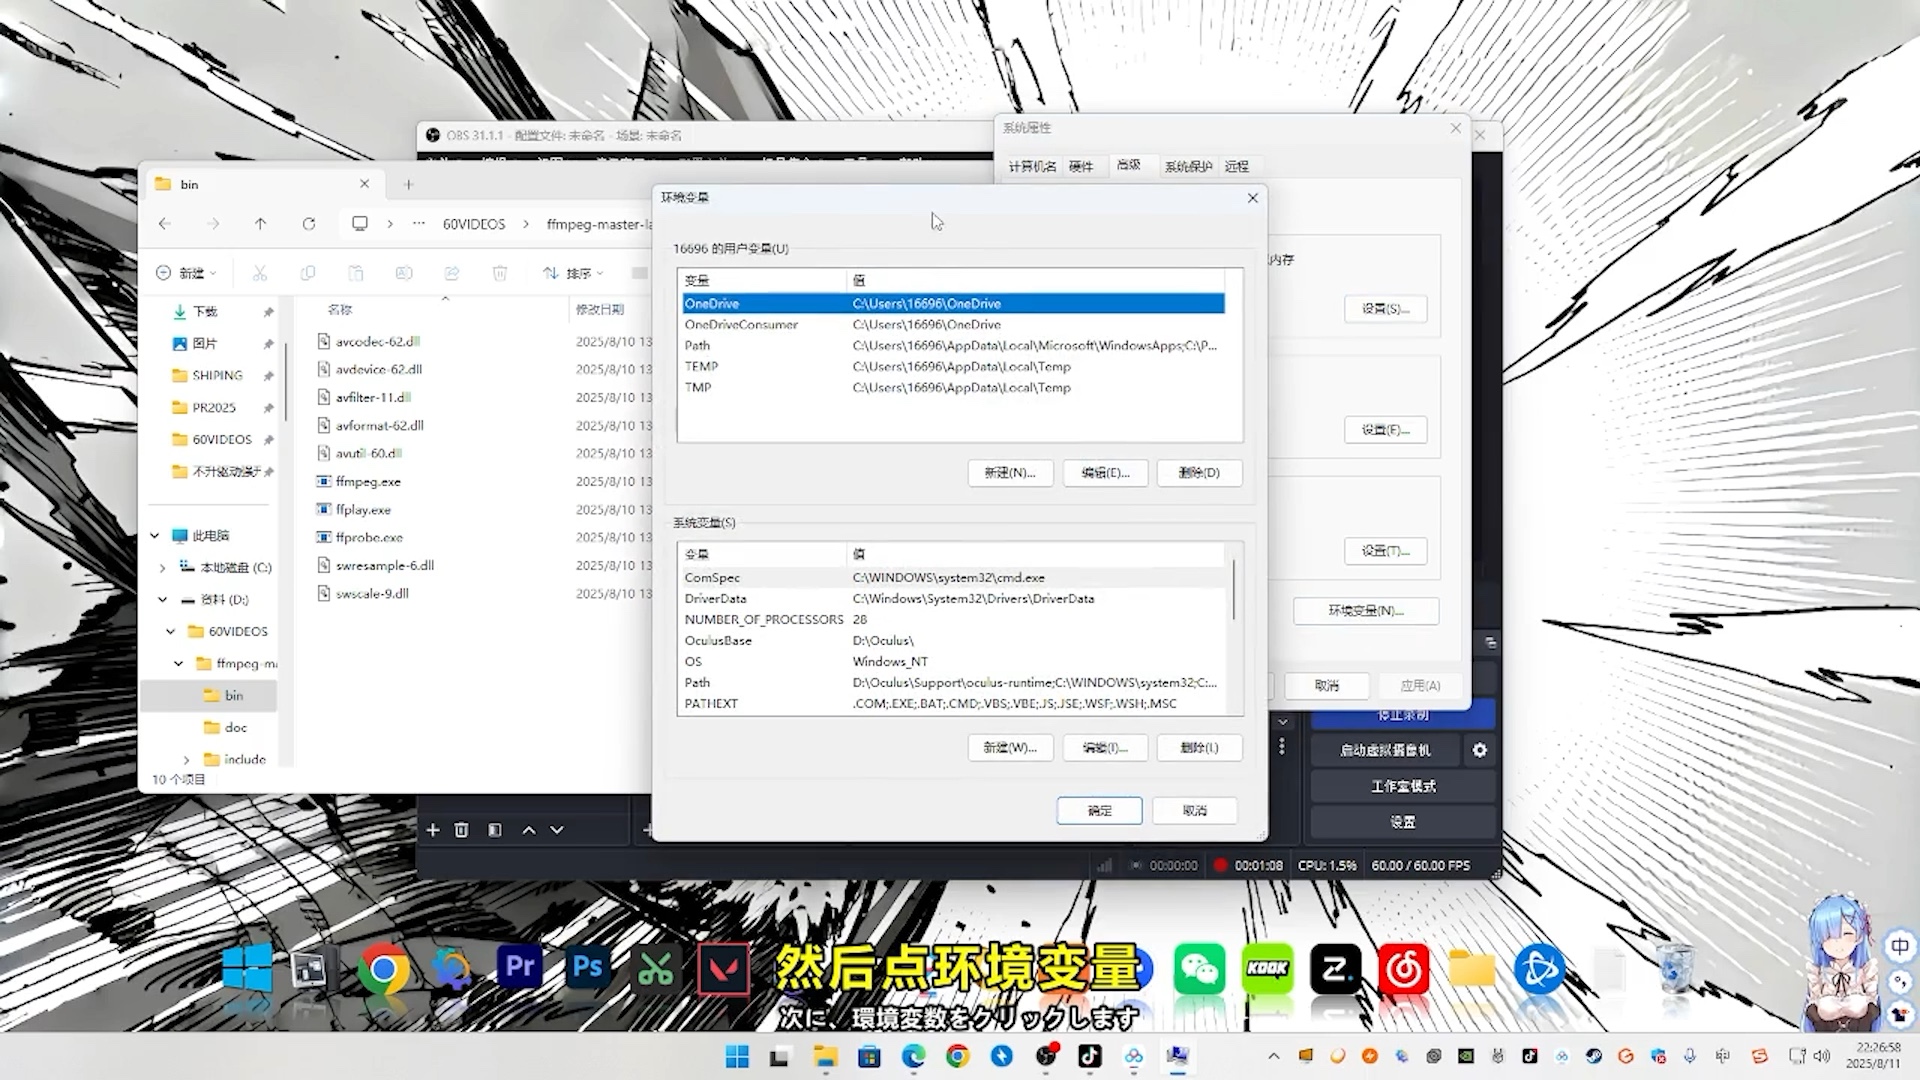Click the OBS virtual camera settings gear
The image size is (1920, 1080).
point(1480,750)
